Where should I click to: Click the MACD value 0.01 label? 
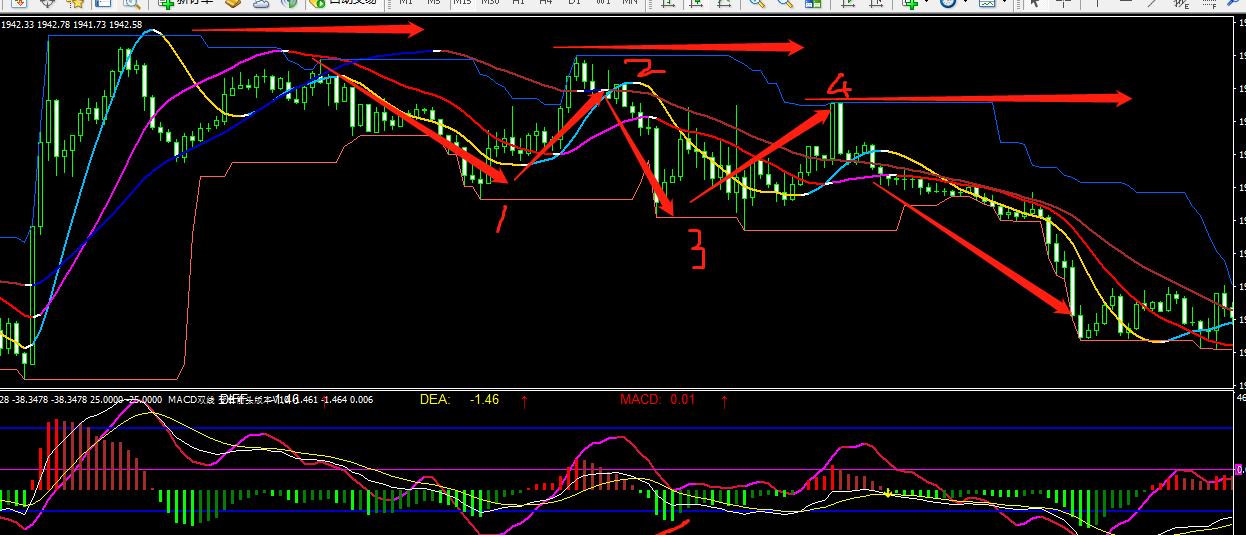681,399
